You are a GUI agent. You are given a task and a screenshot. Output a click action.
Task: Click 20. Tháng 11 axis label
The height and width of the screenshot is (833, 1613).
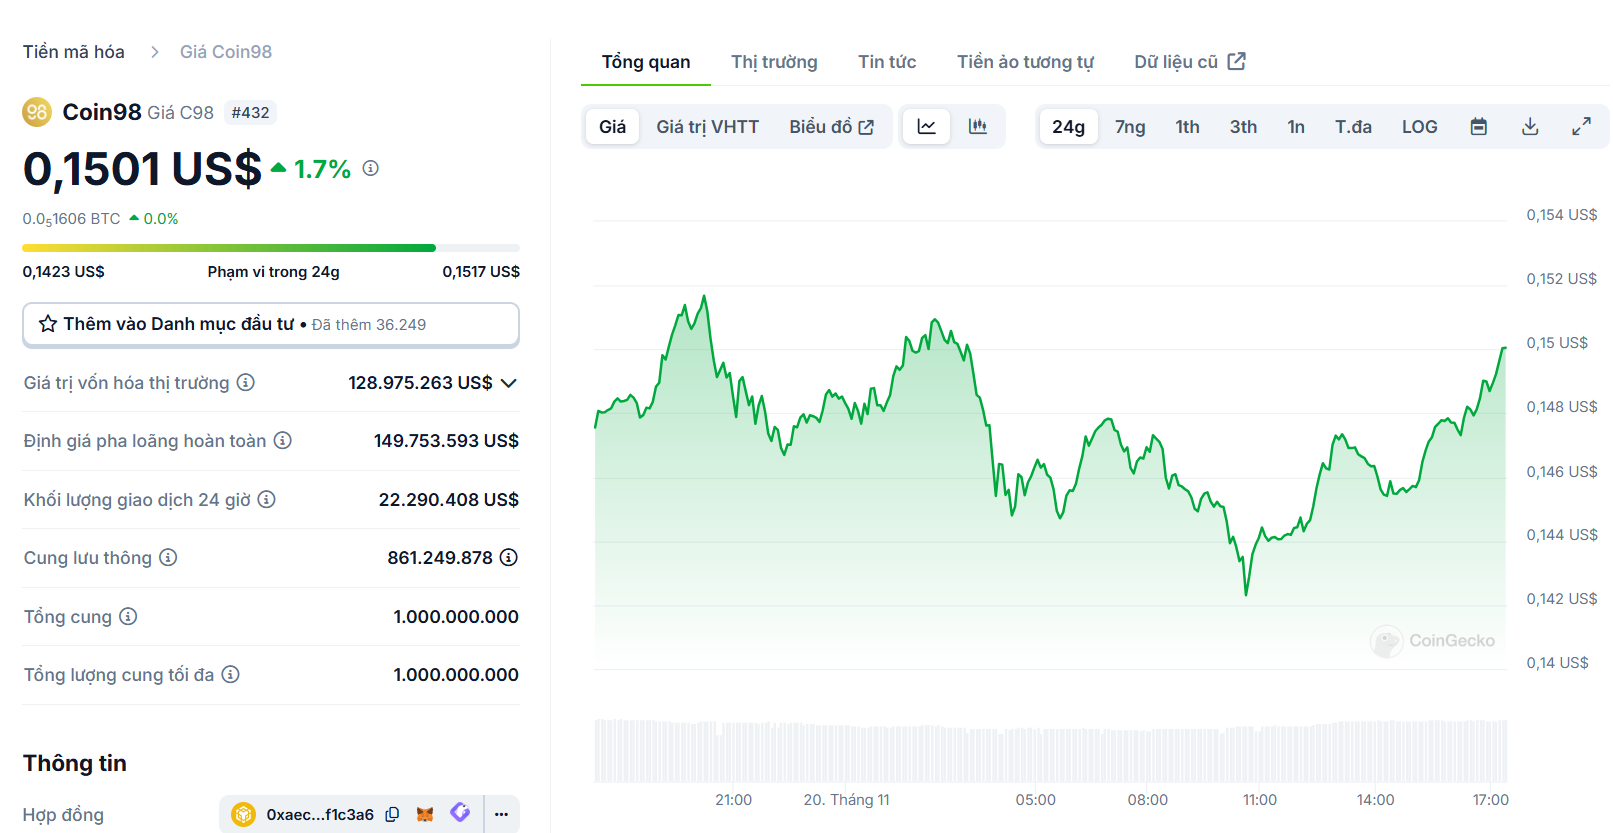tap(846, 800)
